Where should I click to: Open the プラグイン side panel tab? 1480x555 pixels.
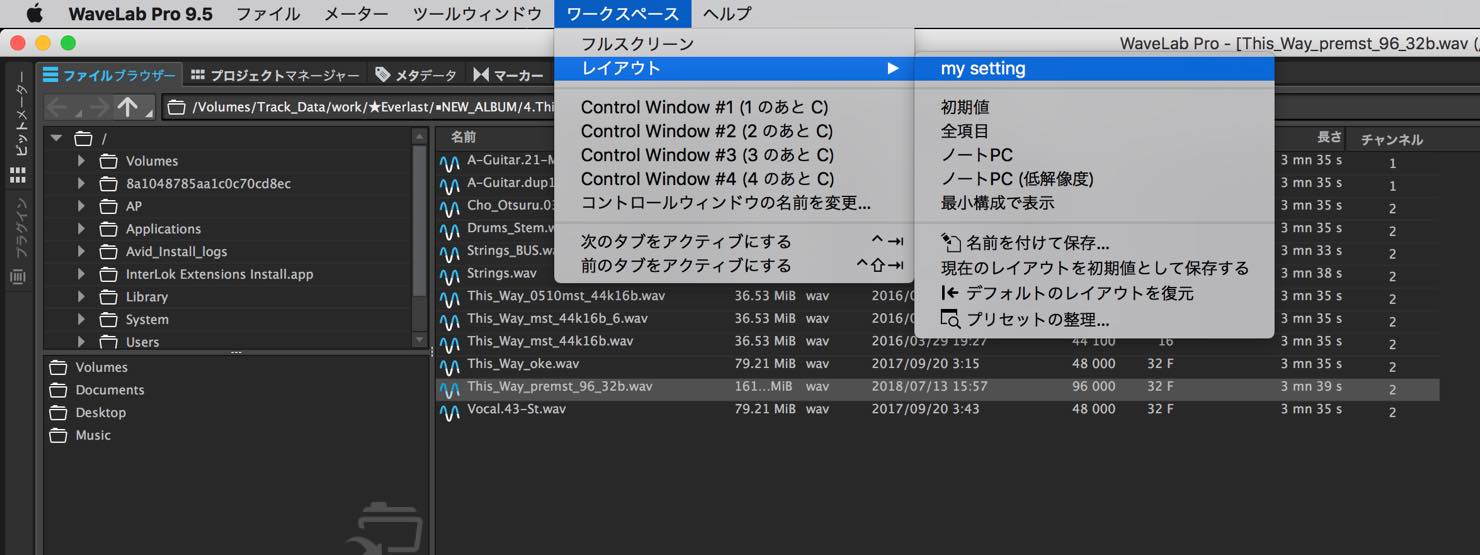point(19,230)
